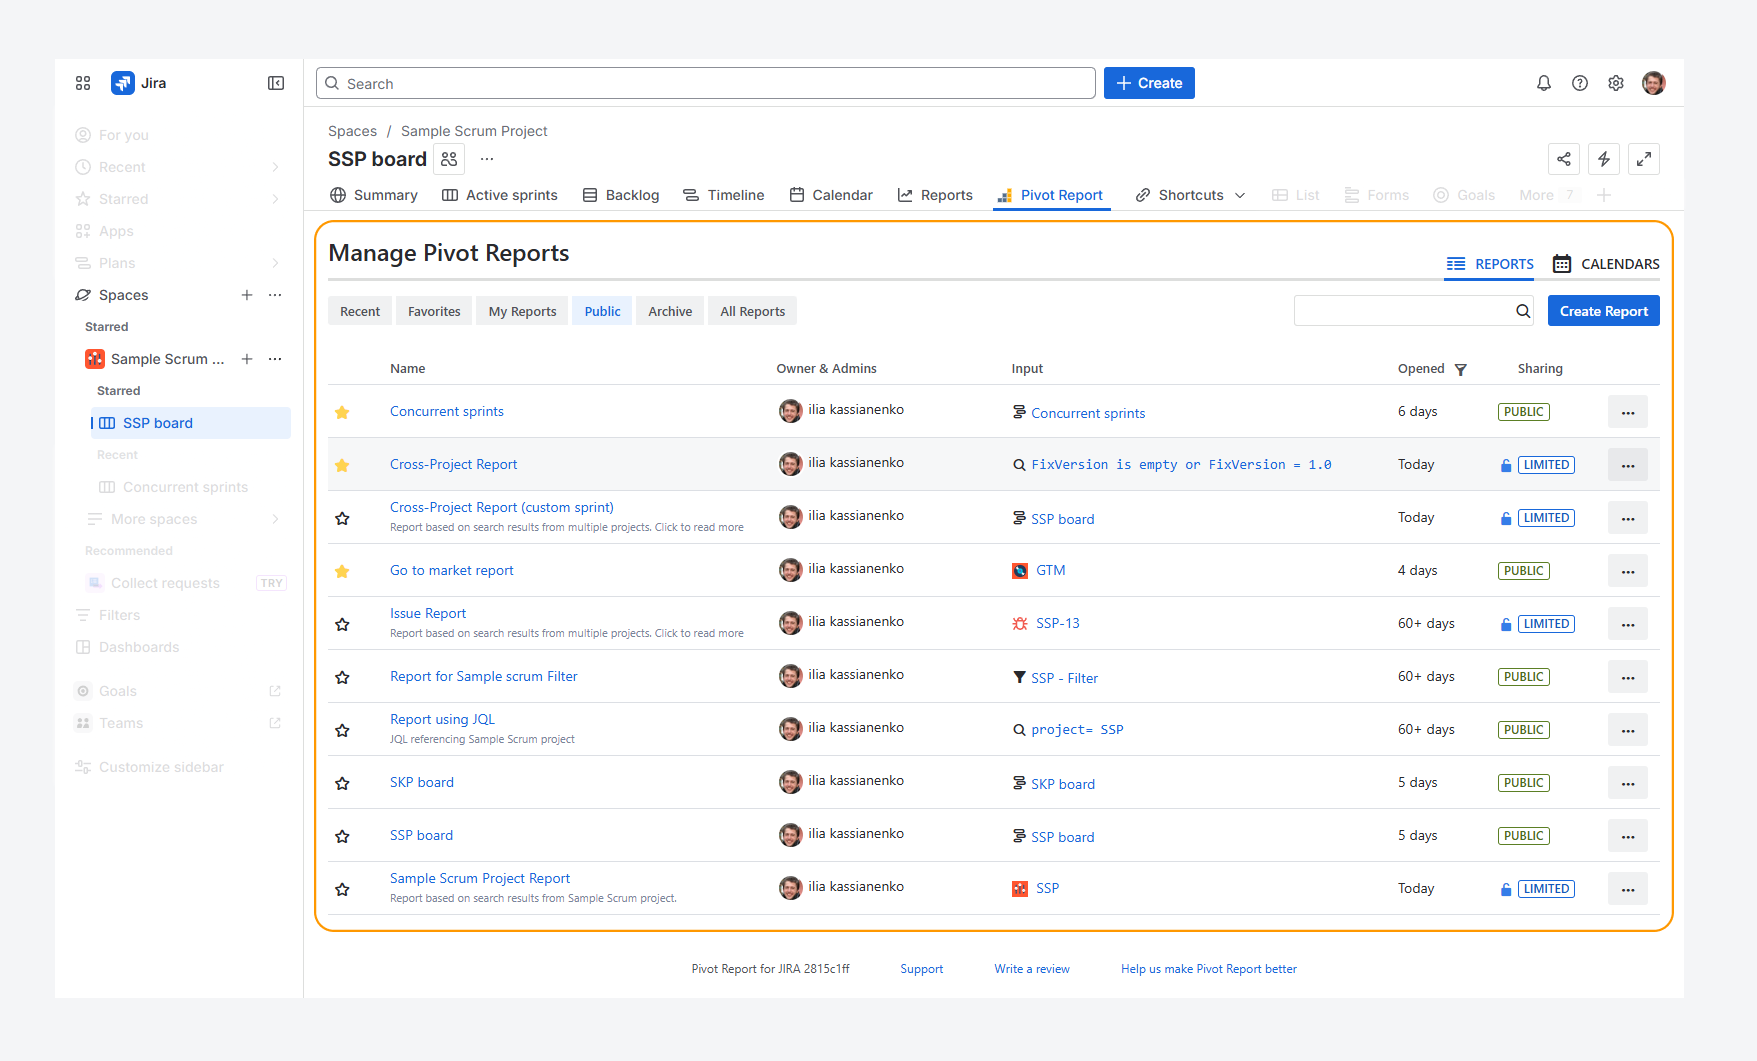Favorite the Report using JQL star

click(342, 730)
